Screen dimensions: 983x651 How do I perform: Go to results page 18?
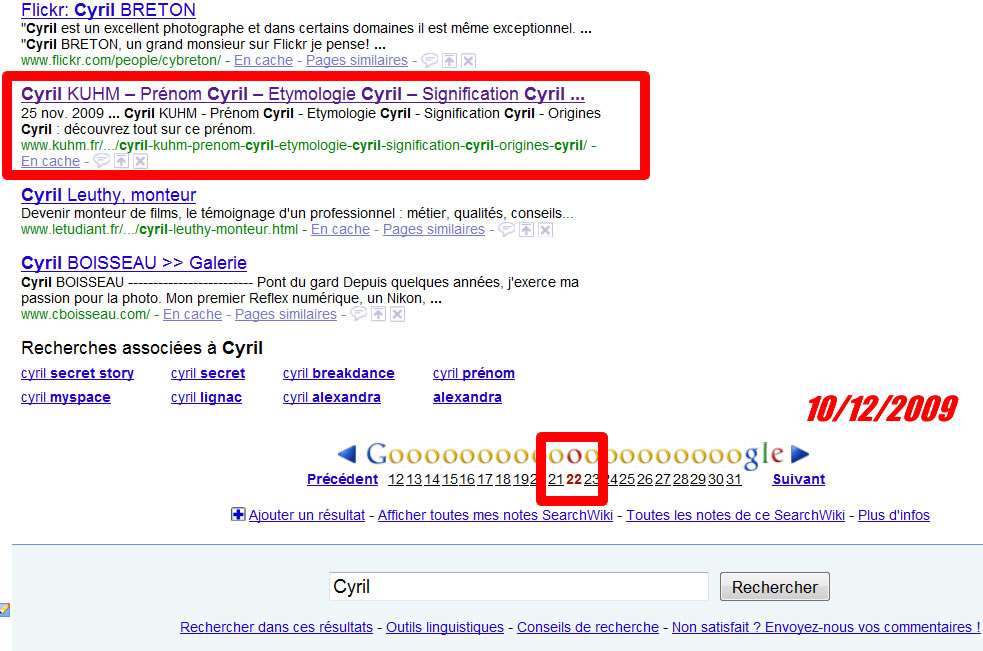(503, 479)
